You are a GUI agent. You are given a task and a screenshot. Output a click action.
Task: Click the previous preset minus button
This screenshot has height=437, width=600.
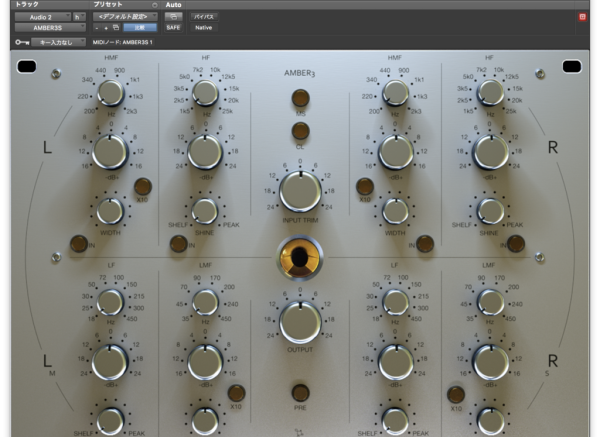97,28
